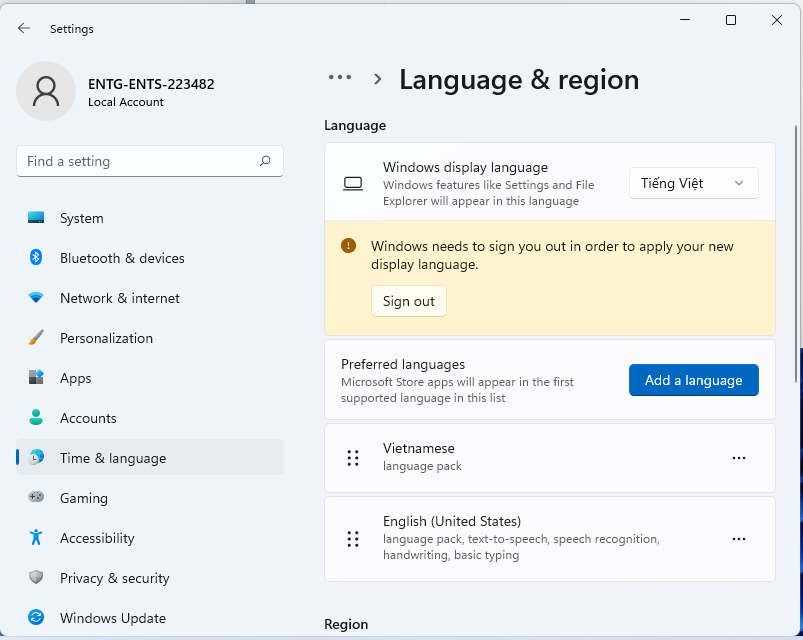Screen dimensions: 803x640
Task: Click the Apps icon in sidebar
Action: click(36, 377)
